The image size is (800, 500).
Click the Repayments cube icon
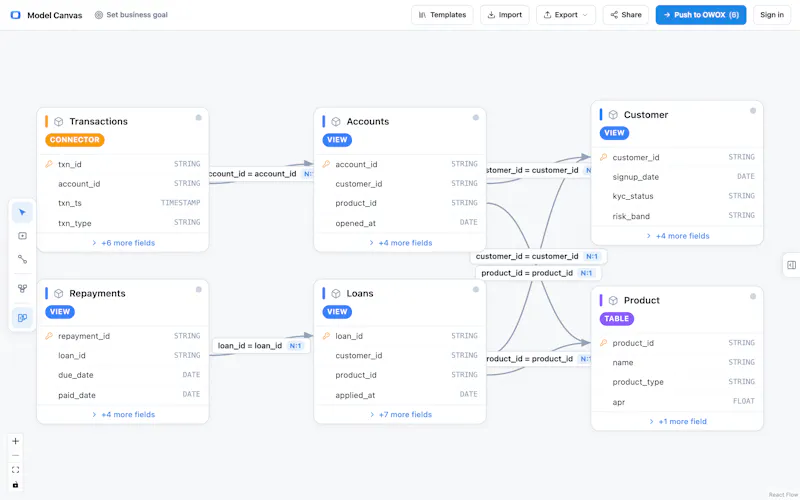point(59,293)
